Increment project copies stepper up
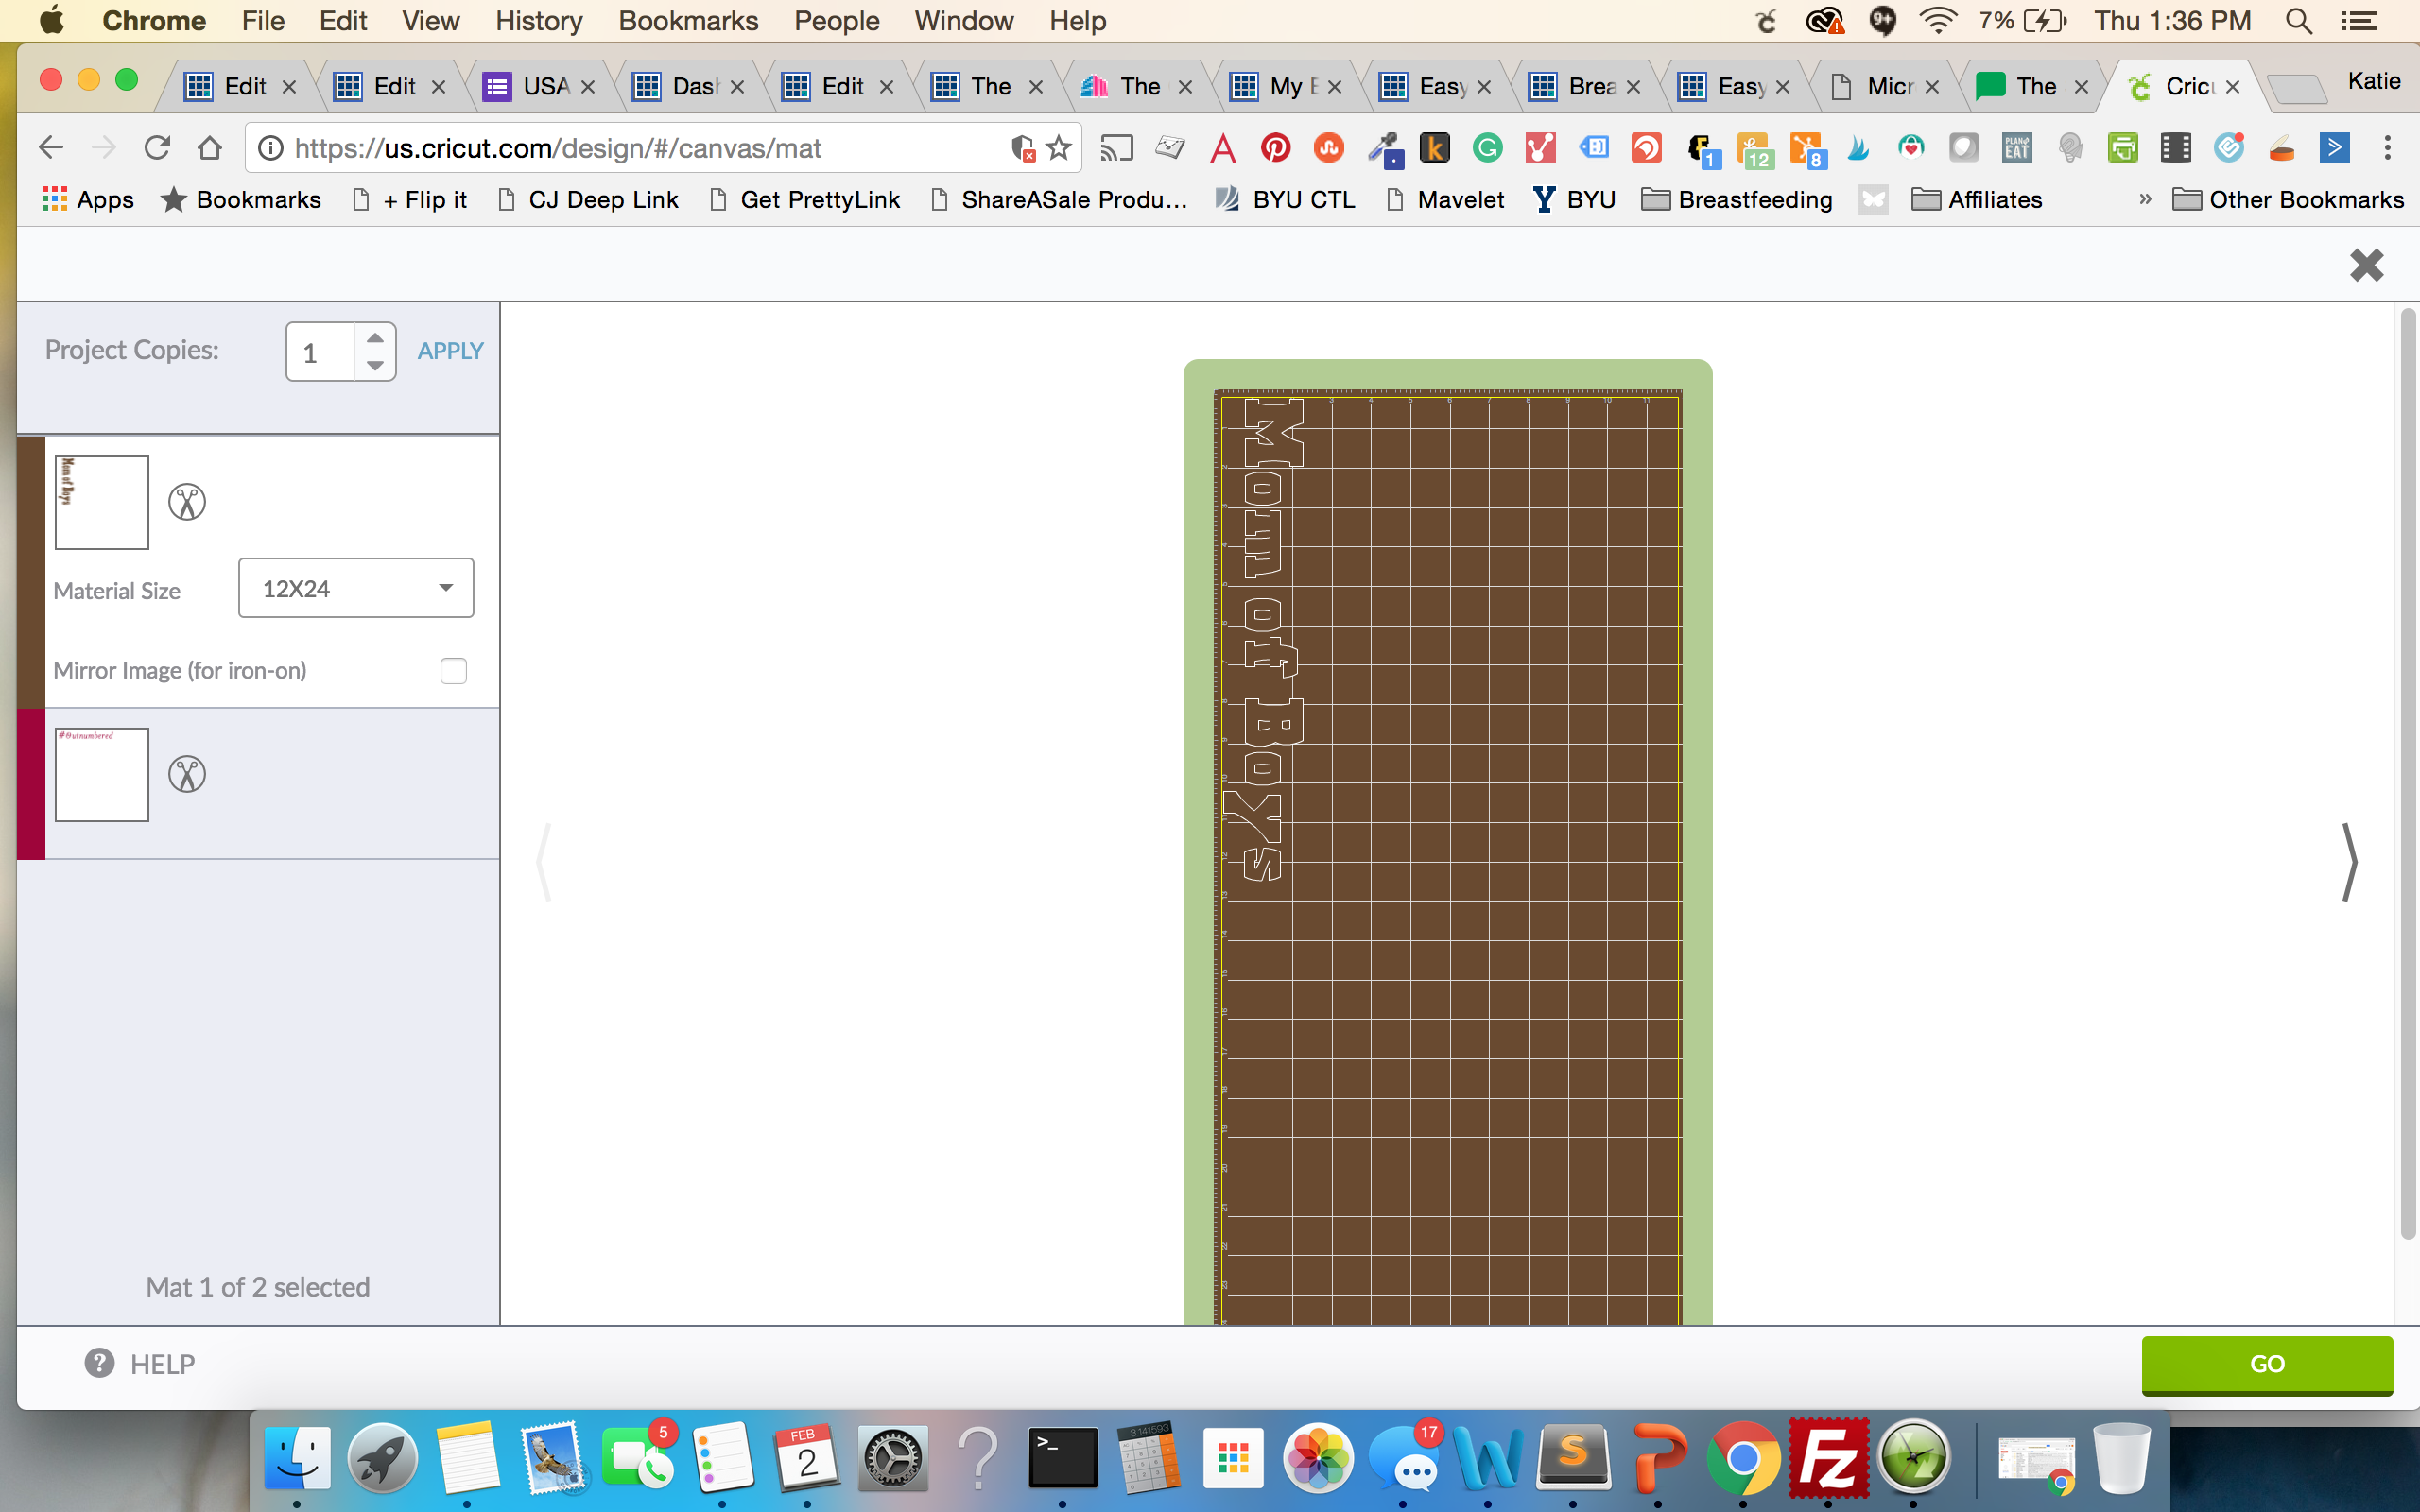Viewport: 2420px width, 1512px height. (x=378, y=339)
